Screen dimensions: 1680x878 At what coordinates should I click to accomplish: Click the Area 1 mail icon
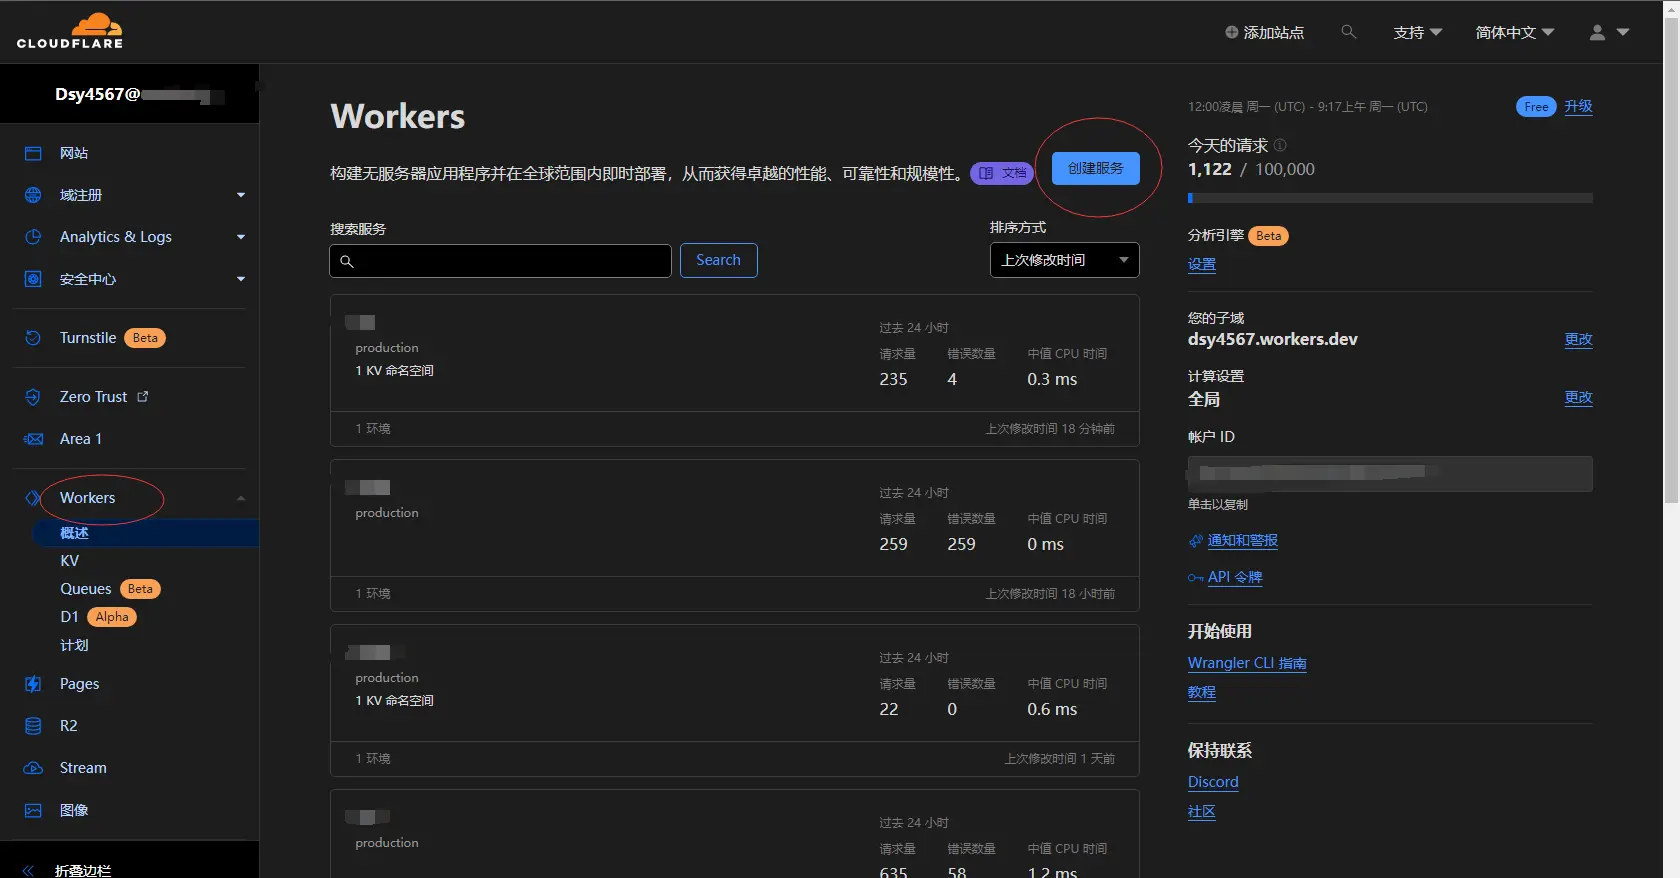coord(33,439)
